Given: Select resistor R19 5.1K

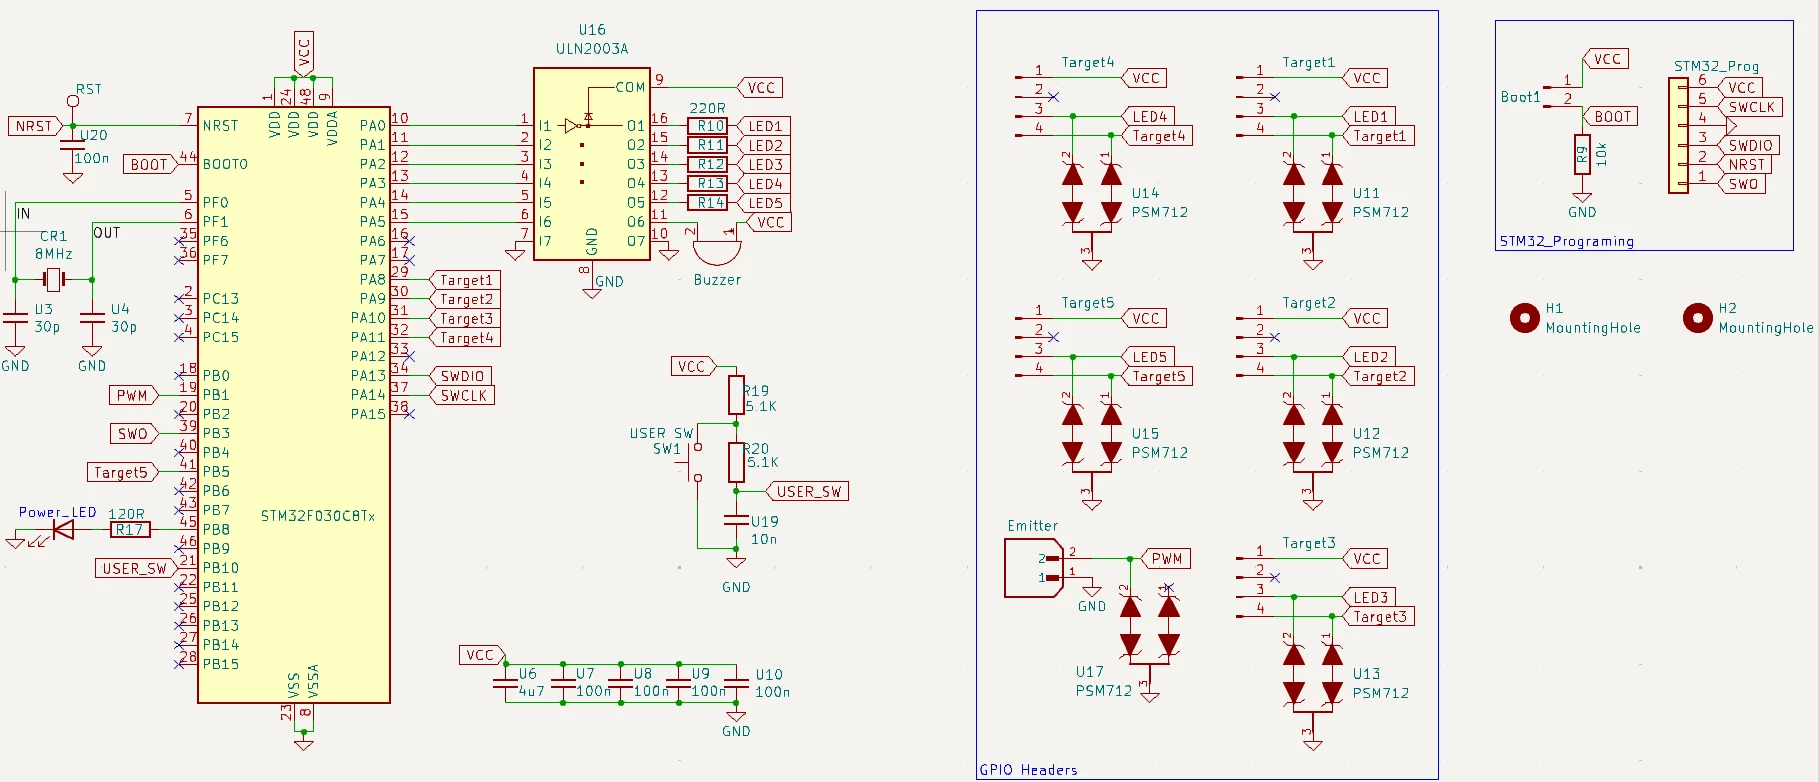Looking at the screenshot, I should (736, 395).
